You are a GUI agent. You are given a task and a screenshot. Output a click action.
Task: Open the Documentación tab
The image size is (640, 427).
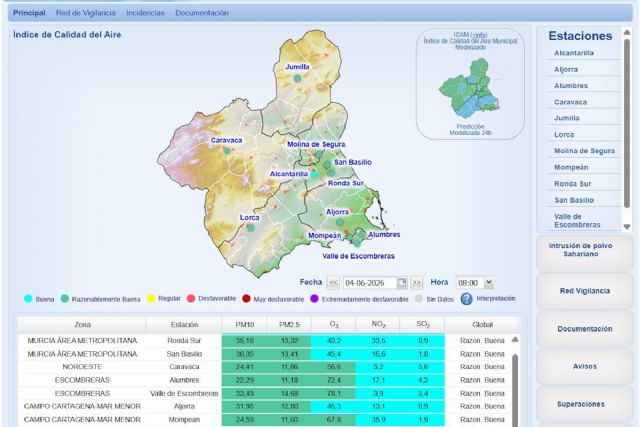click(202, 13)
